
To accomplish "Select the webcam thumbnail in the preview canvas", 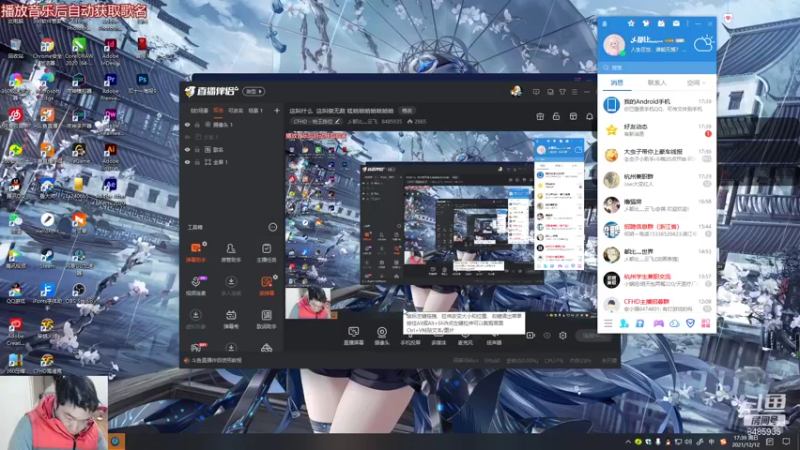I will pos(309,303).
